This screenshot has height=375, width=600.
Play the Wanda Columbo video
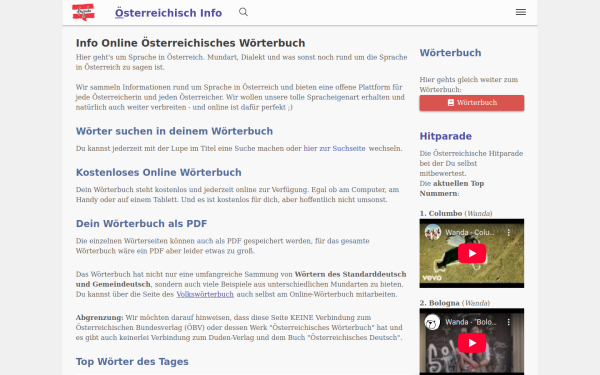(472, 253)
